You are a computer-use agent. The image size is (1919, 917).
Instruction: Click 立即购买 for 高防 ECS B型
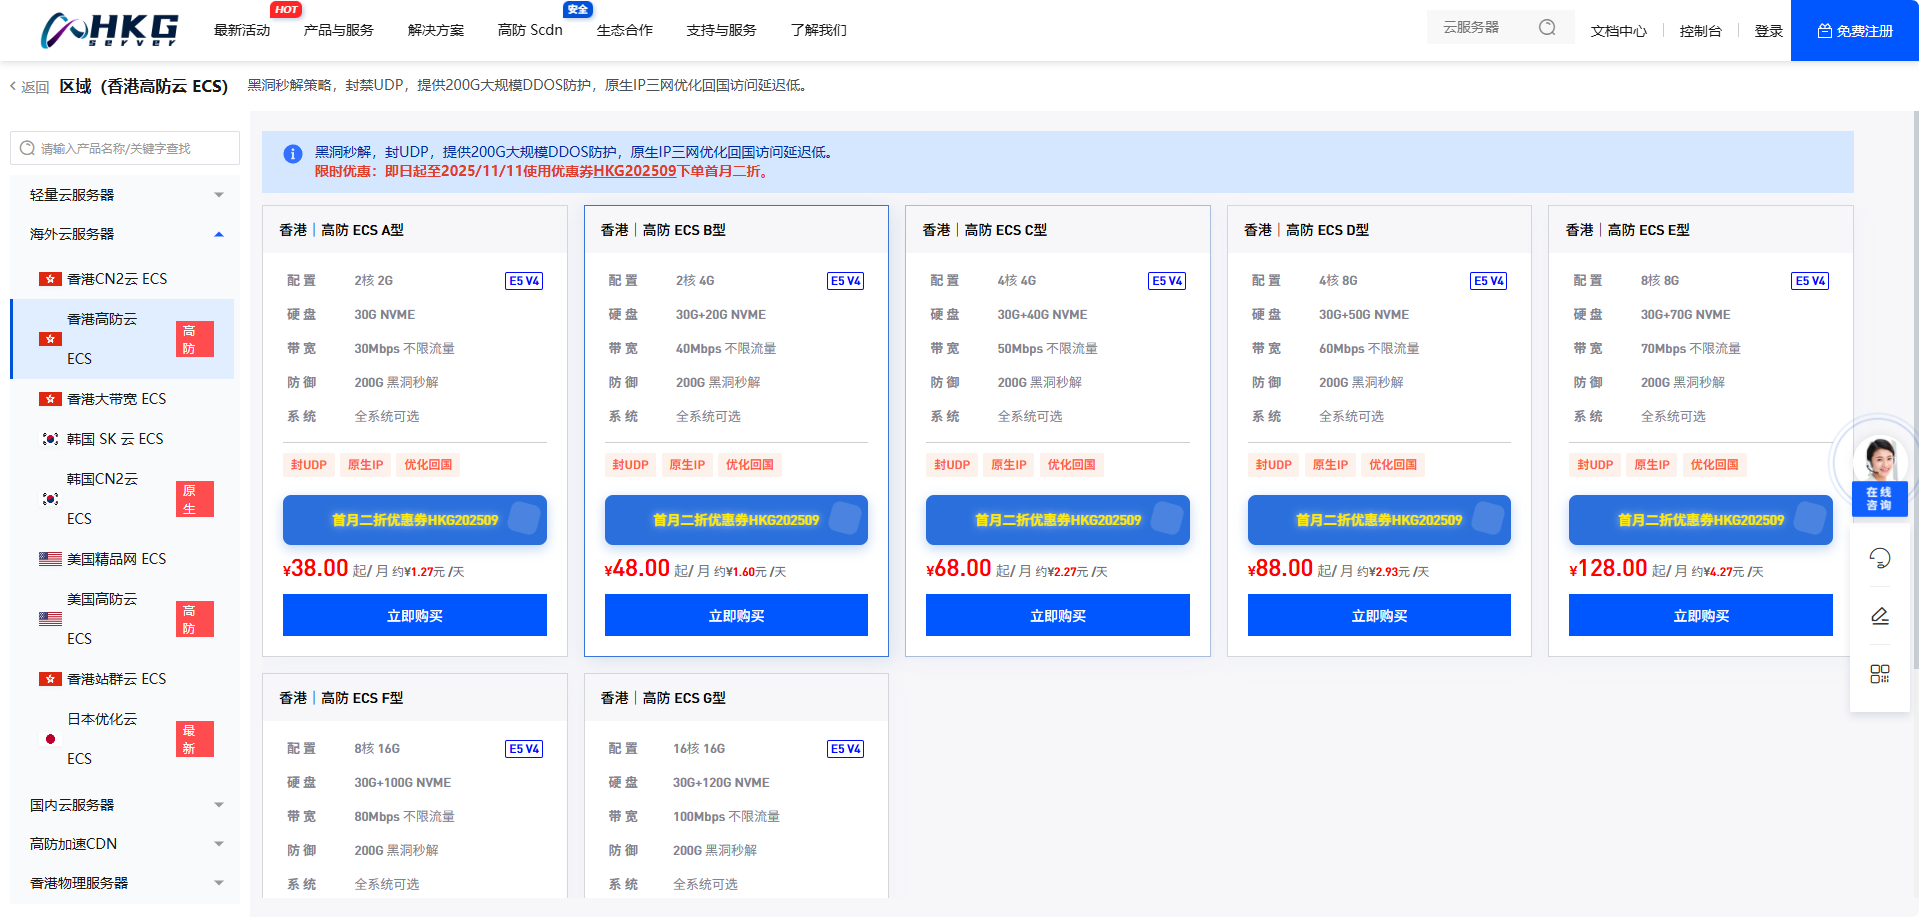736,615
